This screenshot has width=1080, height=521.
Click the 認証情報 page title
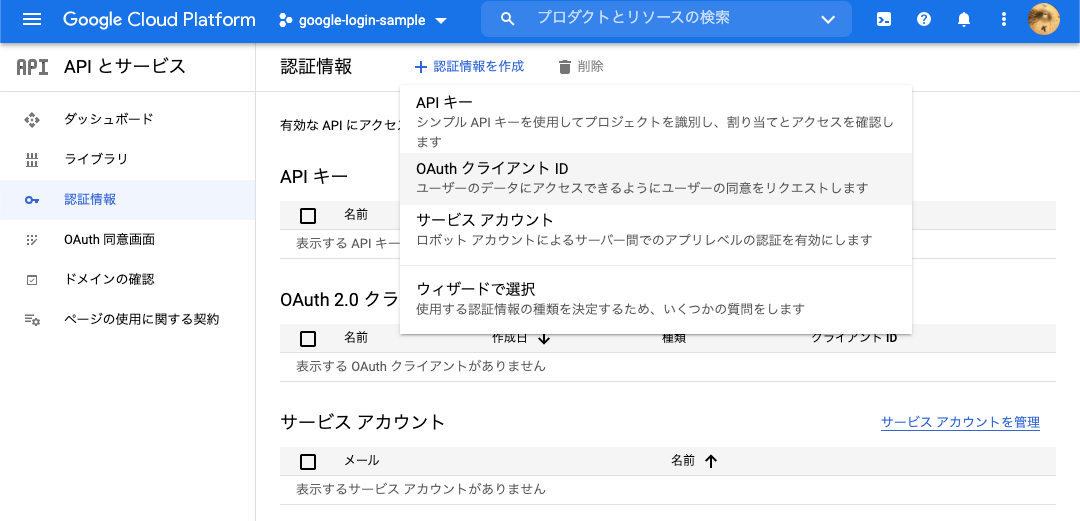coord(316,66)
